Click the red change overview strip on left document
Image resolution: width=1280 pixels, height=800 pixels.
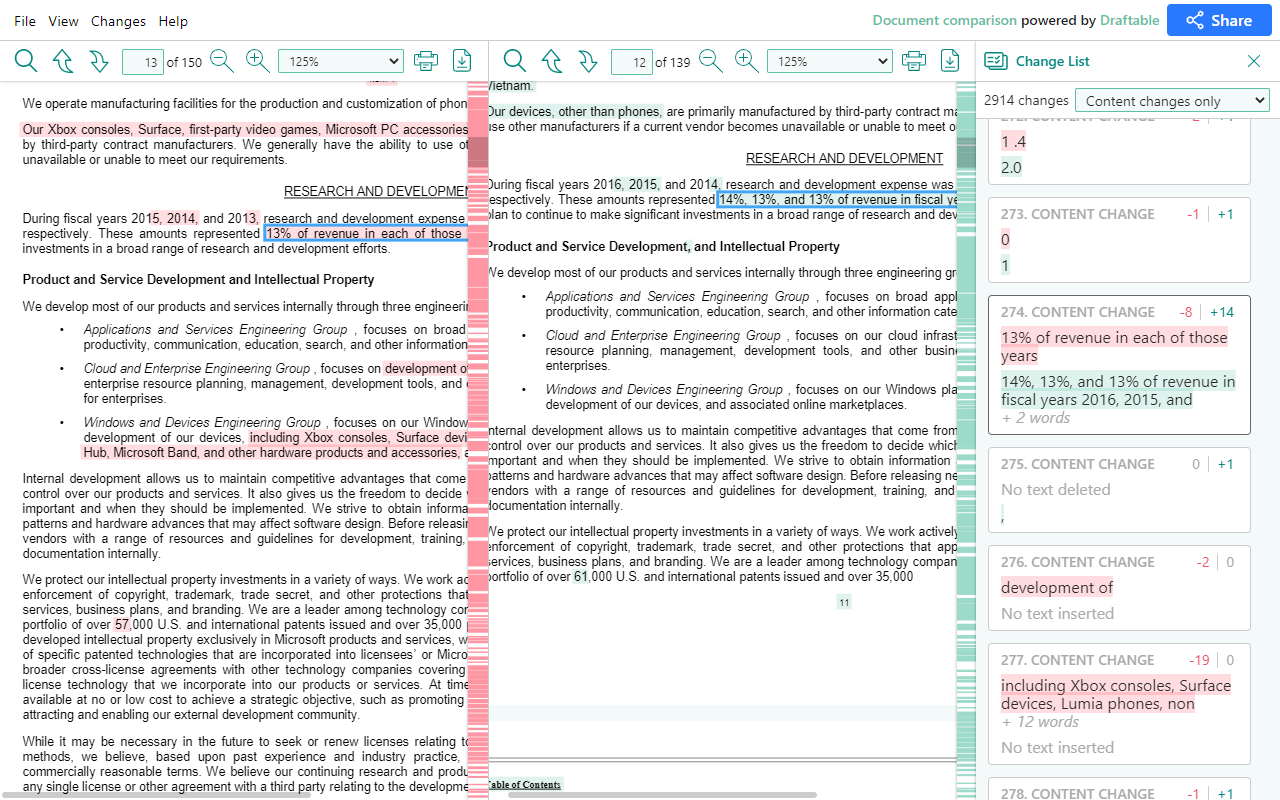477,440
